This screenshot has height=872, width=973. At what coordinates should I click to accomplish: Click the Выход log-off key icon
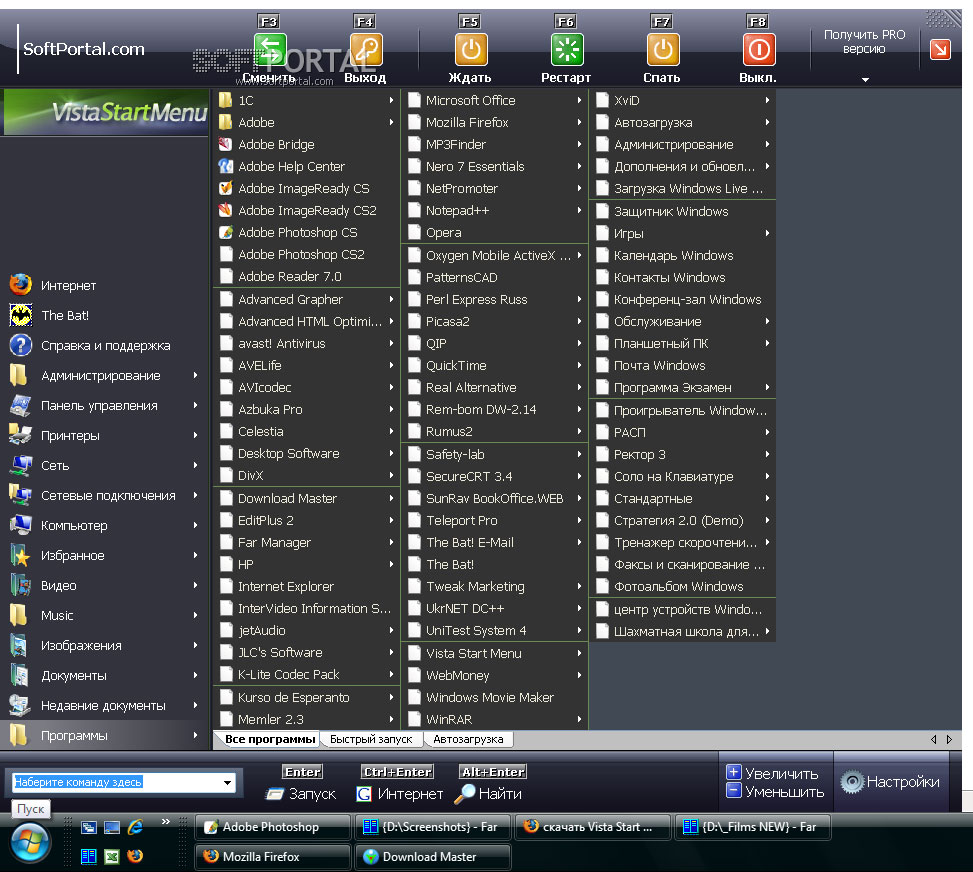pyautogui.click(x=365, y=50)
